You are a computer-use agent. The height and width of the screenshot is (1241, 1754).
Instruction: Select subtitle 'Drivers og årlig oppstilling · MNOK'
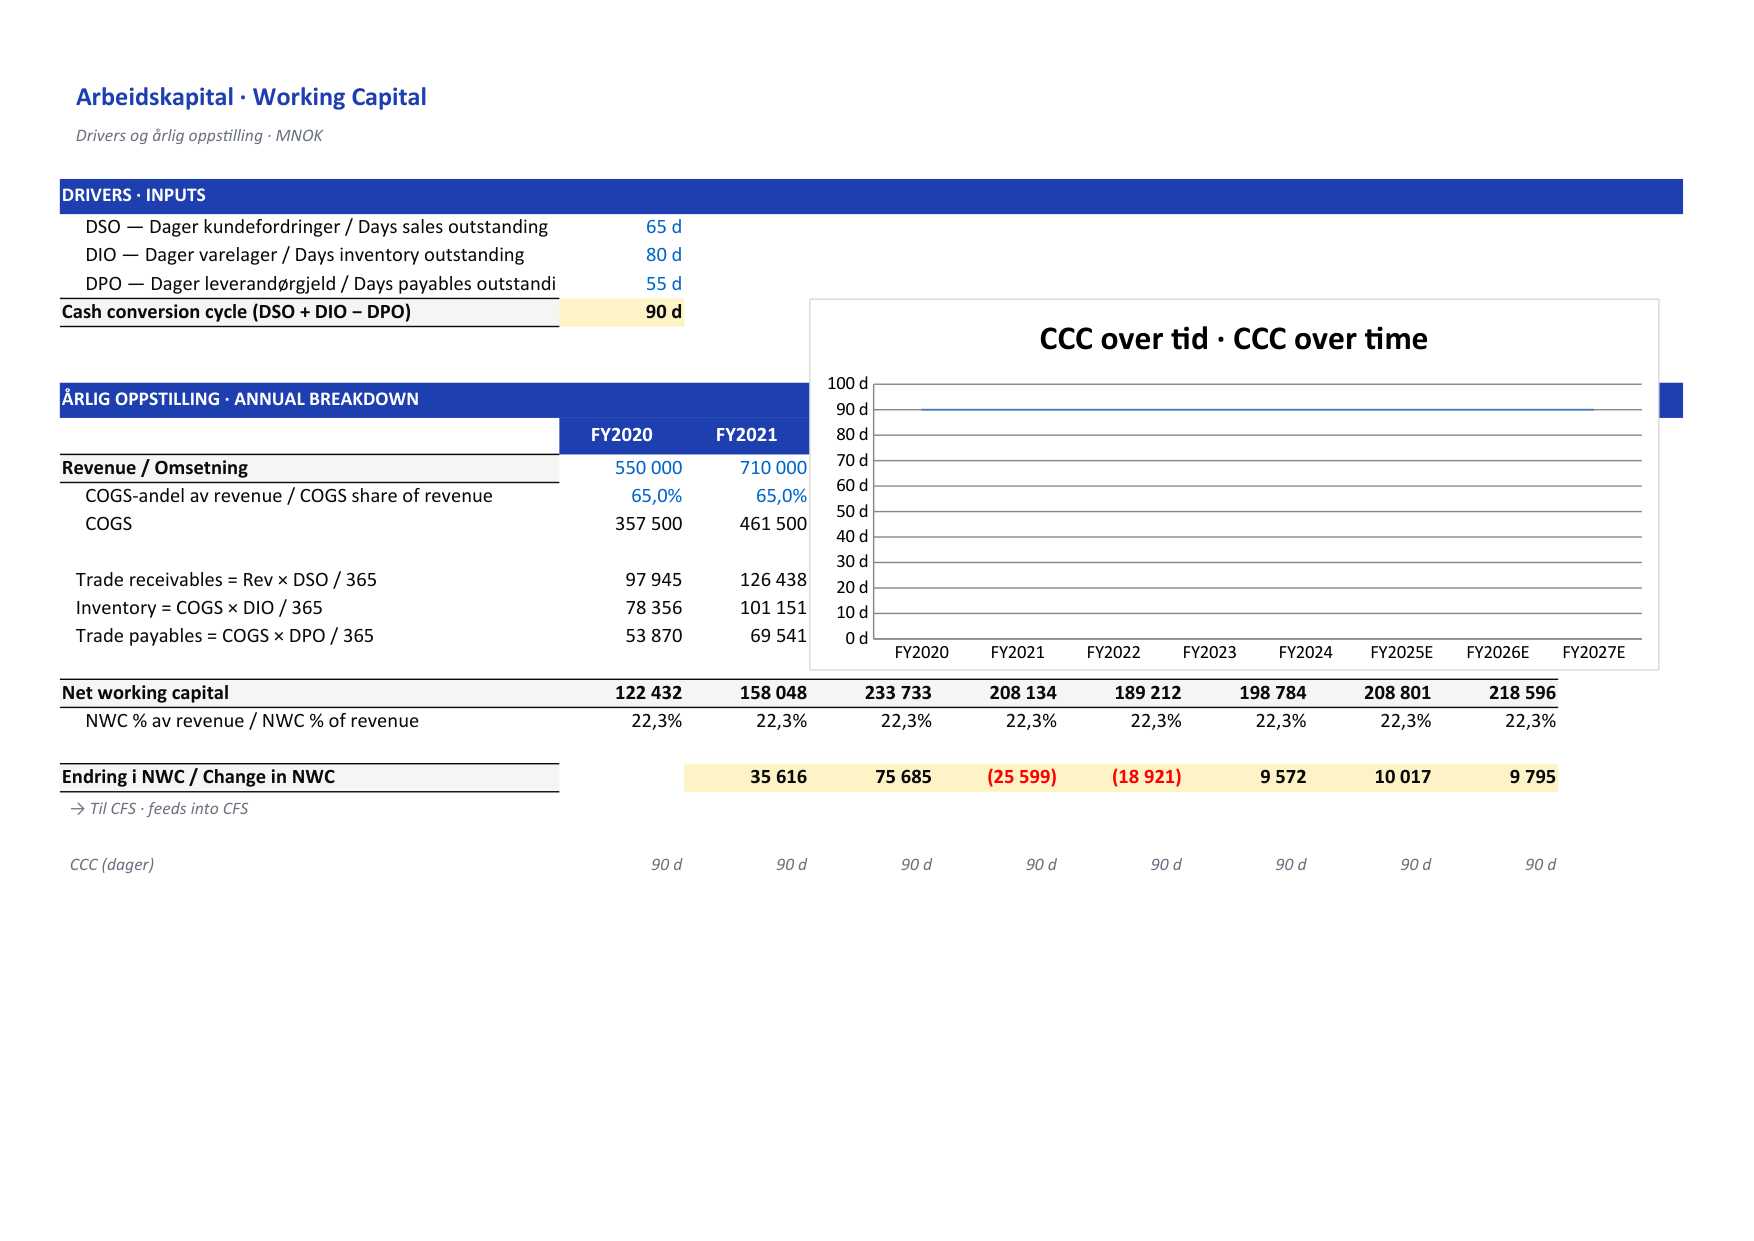coord(199,136)
